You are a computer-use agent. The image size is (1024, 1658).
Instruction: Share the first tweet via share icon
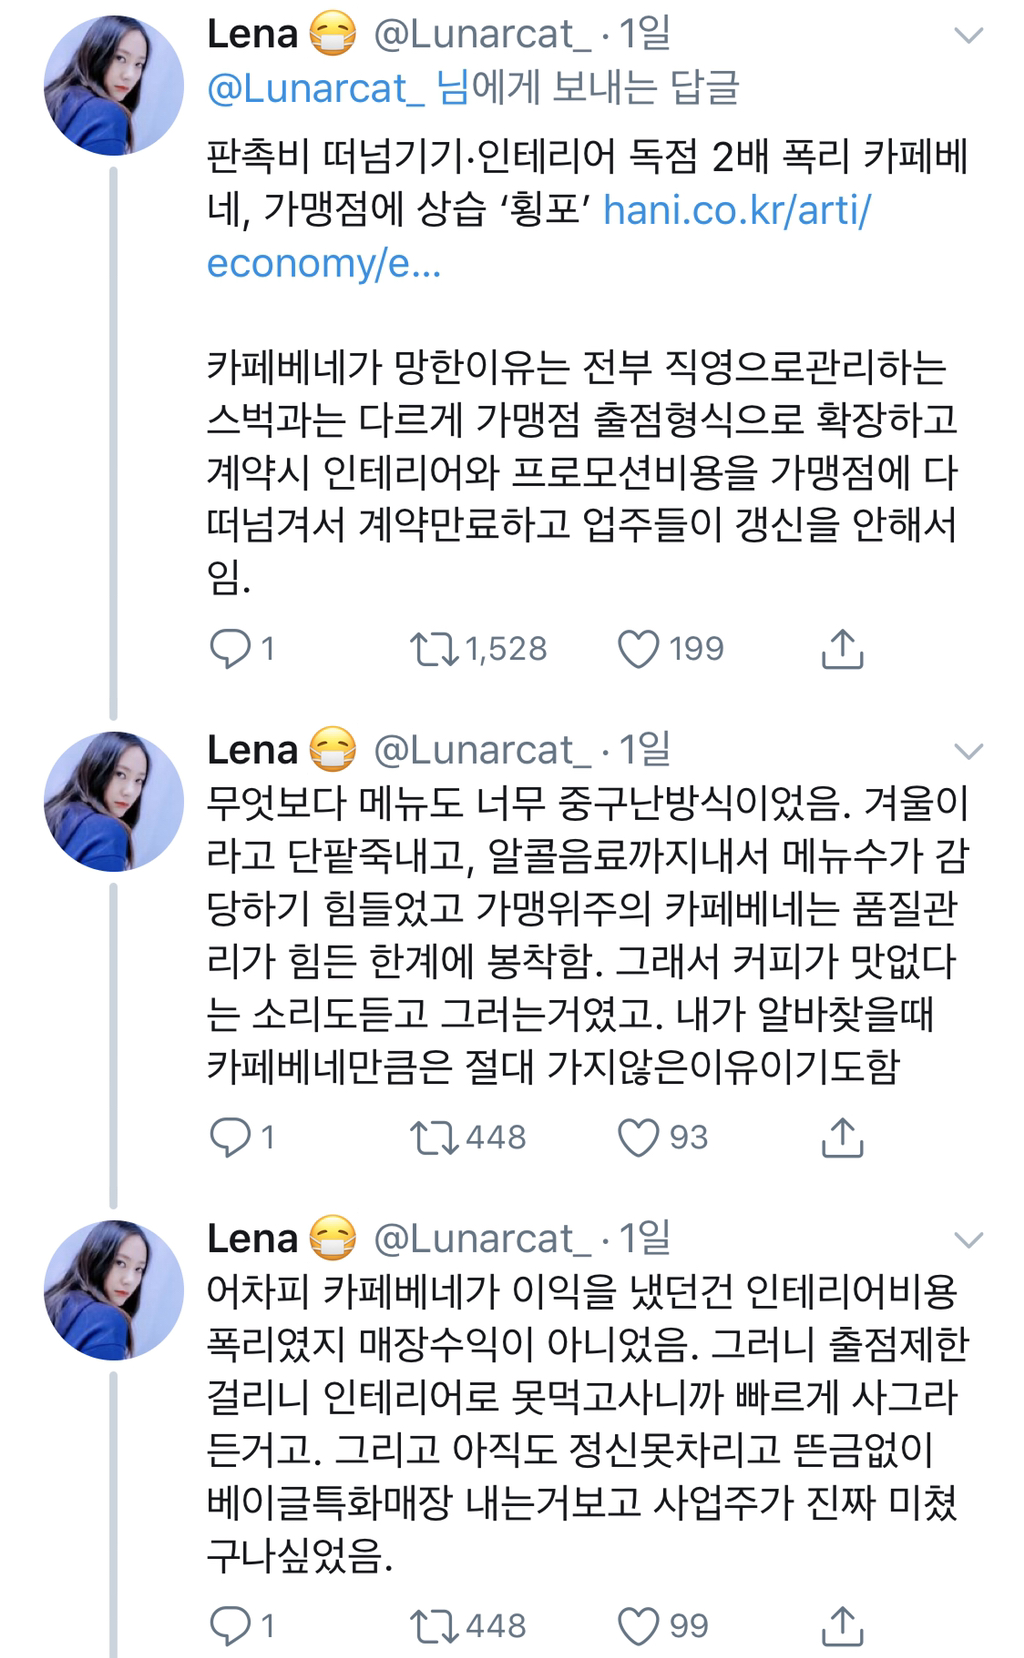(842, 649)
